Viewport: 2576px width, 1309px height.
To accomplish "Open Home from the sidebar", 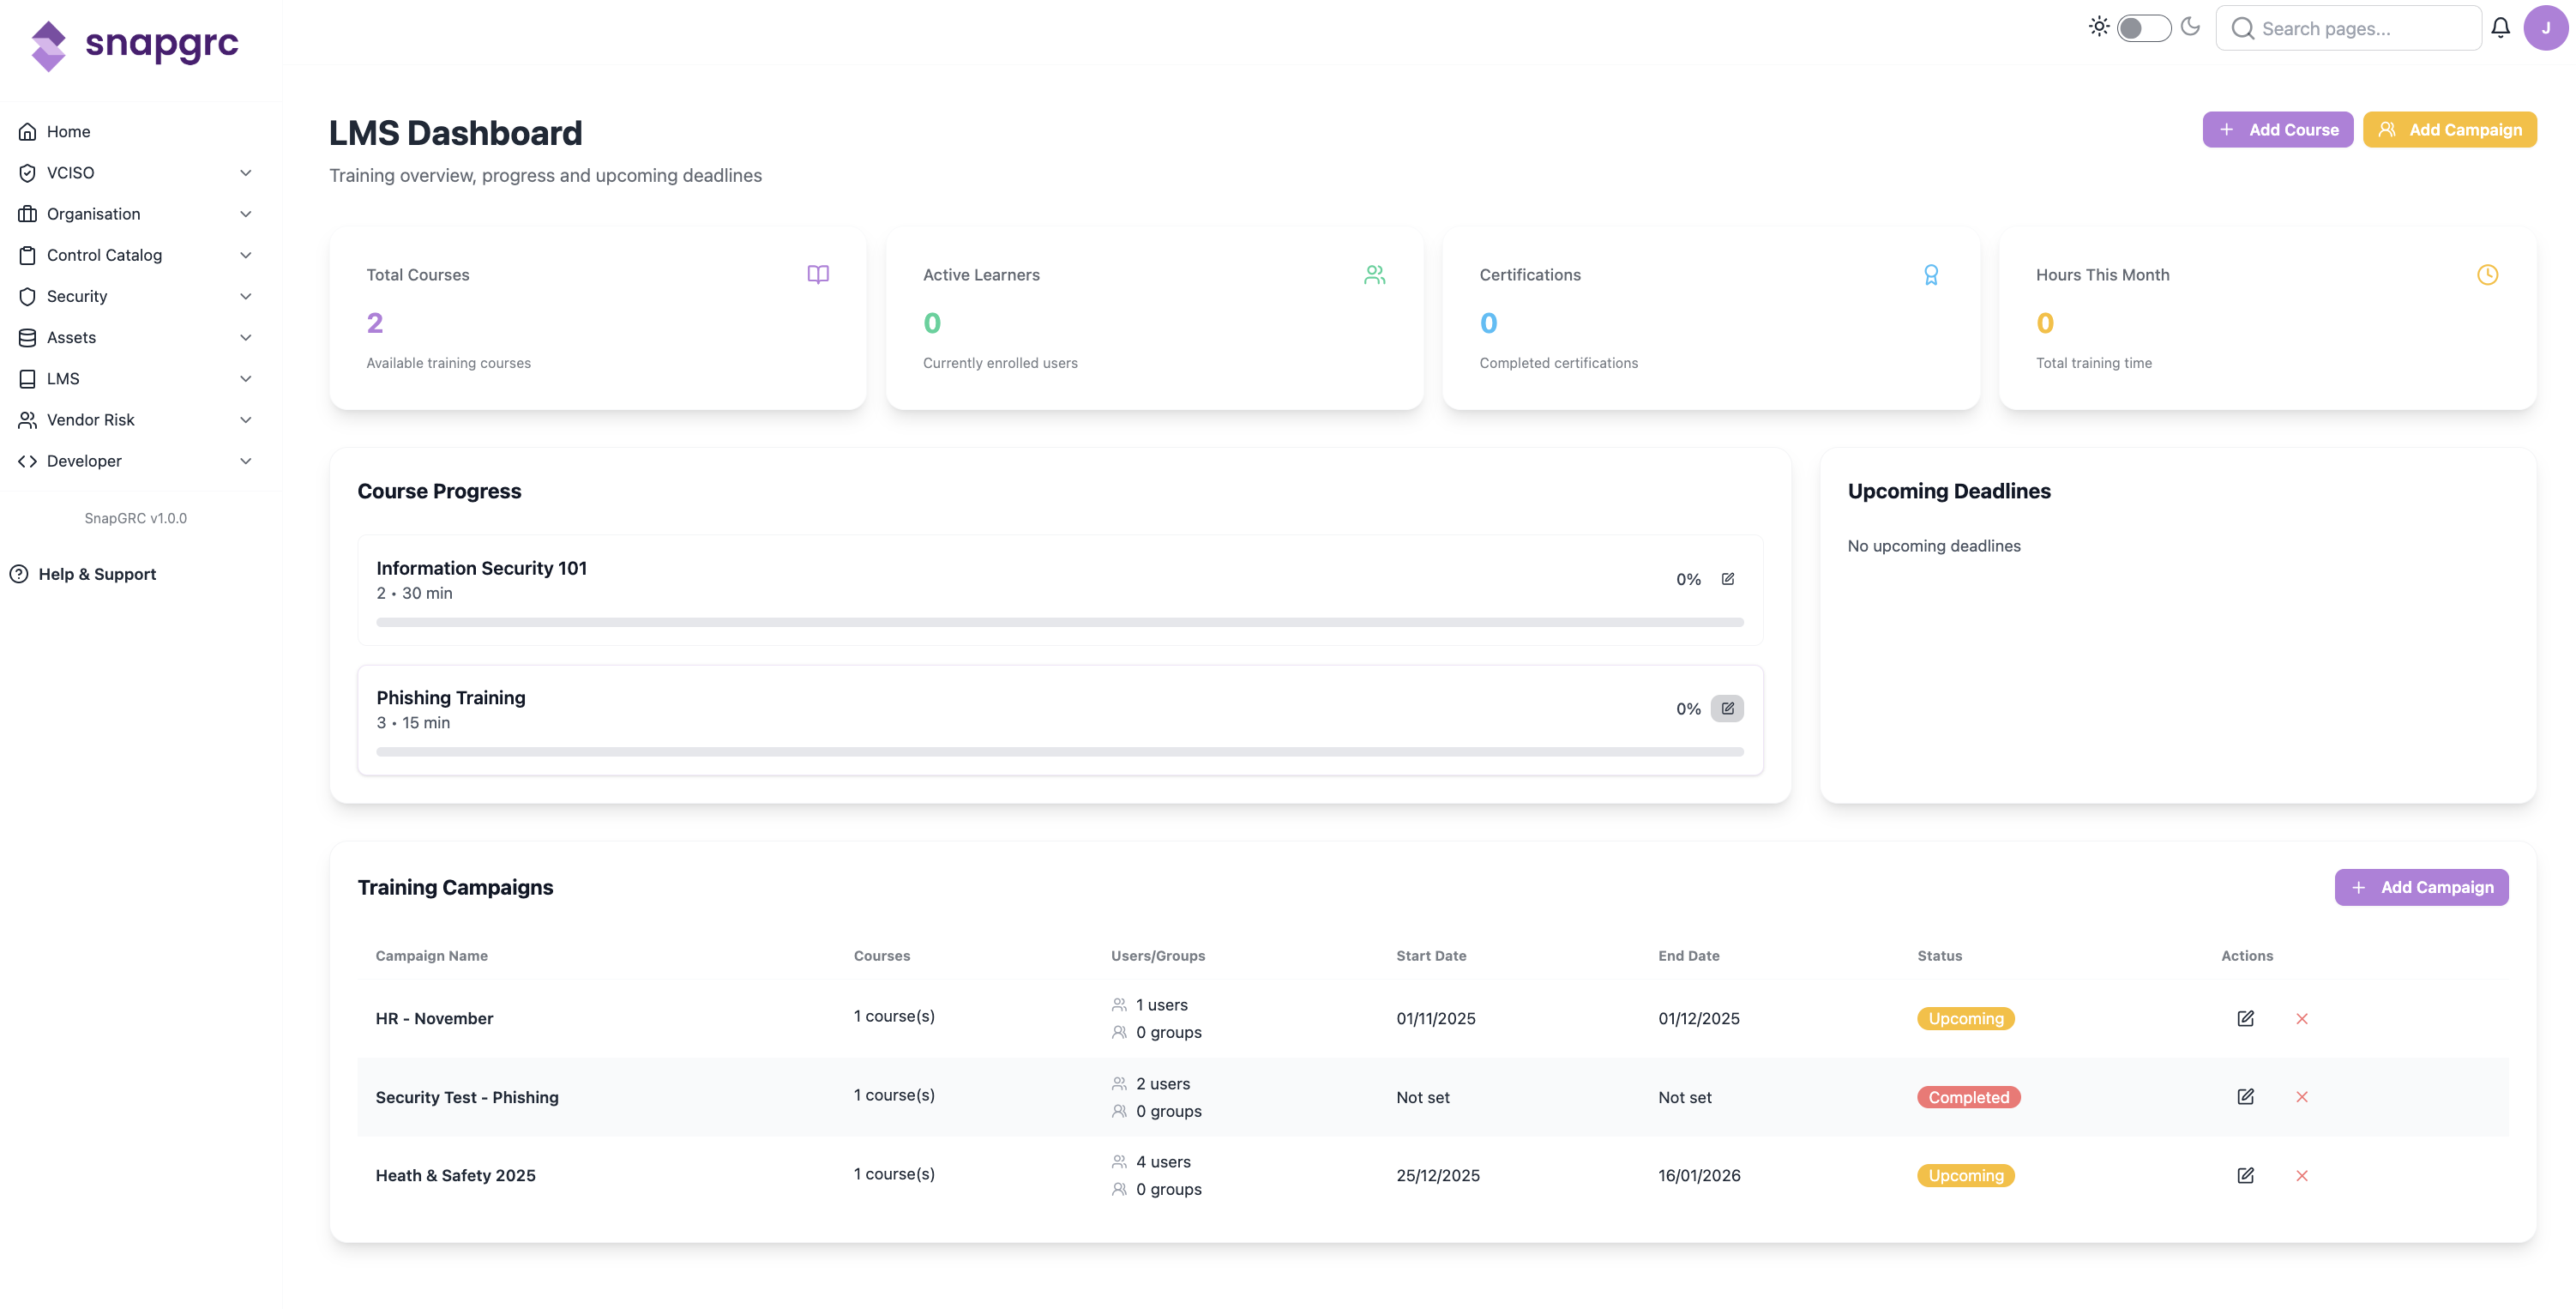I will click(x=68, y=131).
